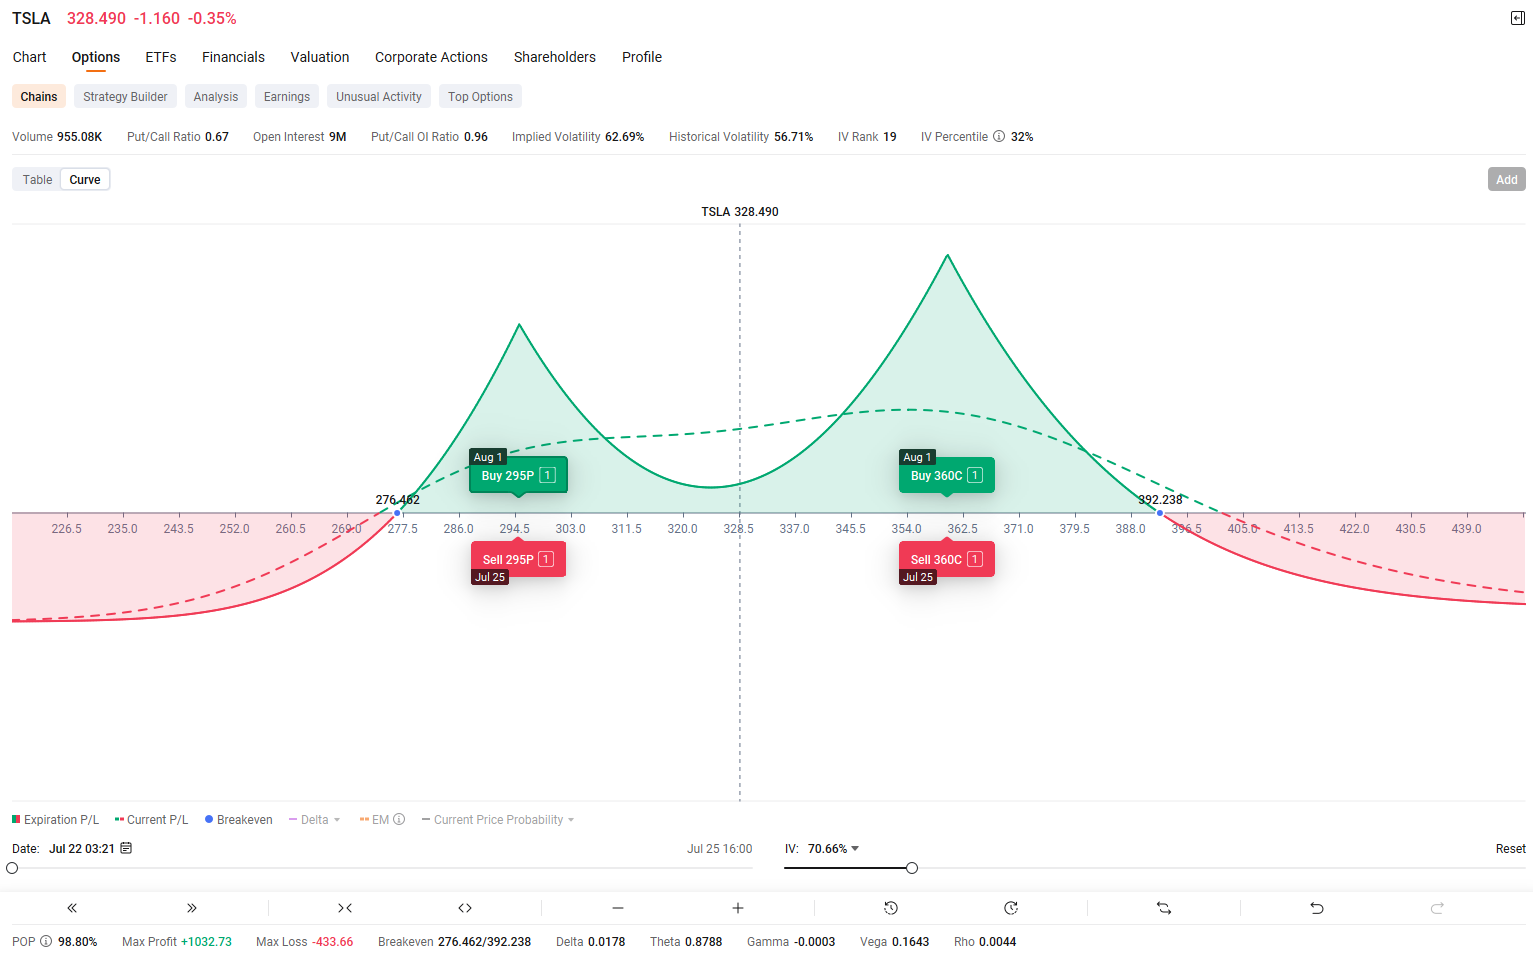The width and height of the screenshot is (1533, 956).
Task: Select the Chains sub-tab
Action: (39, 97)
